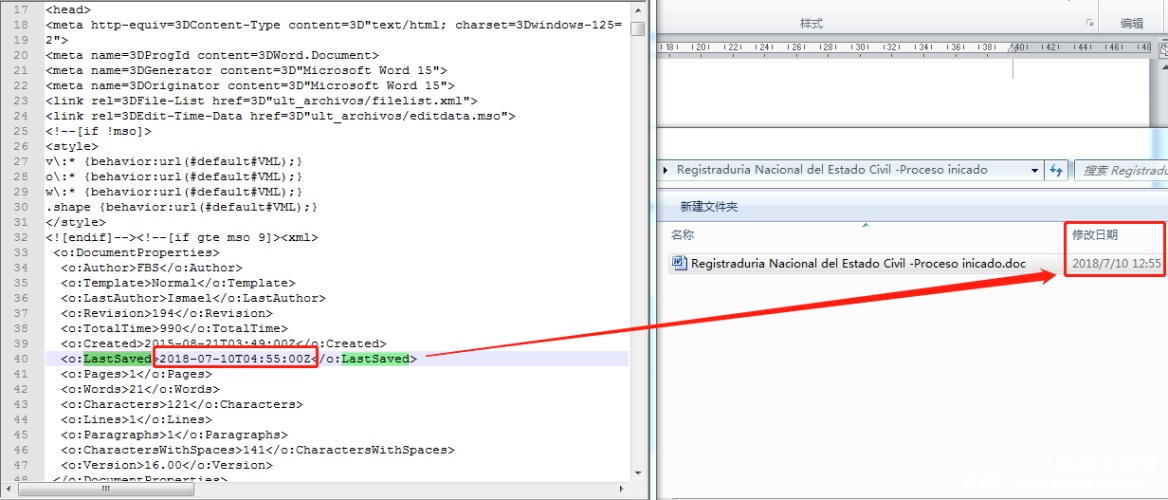Click the horizontal scrollbar left arrow
1168x500 pixels.
pyautogui.click(x=7, y=489)
